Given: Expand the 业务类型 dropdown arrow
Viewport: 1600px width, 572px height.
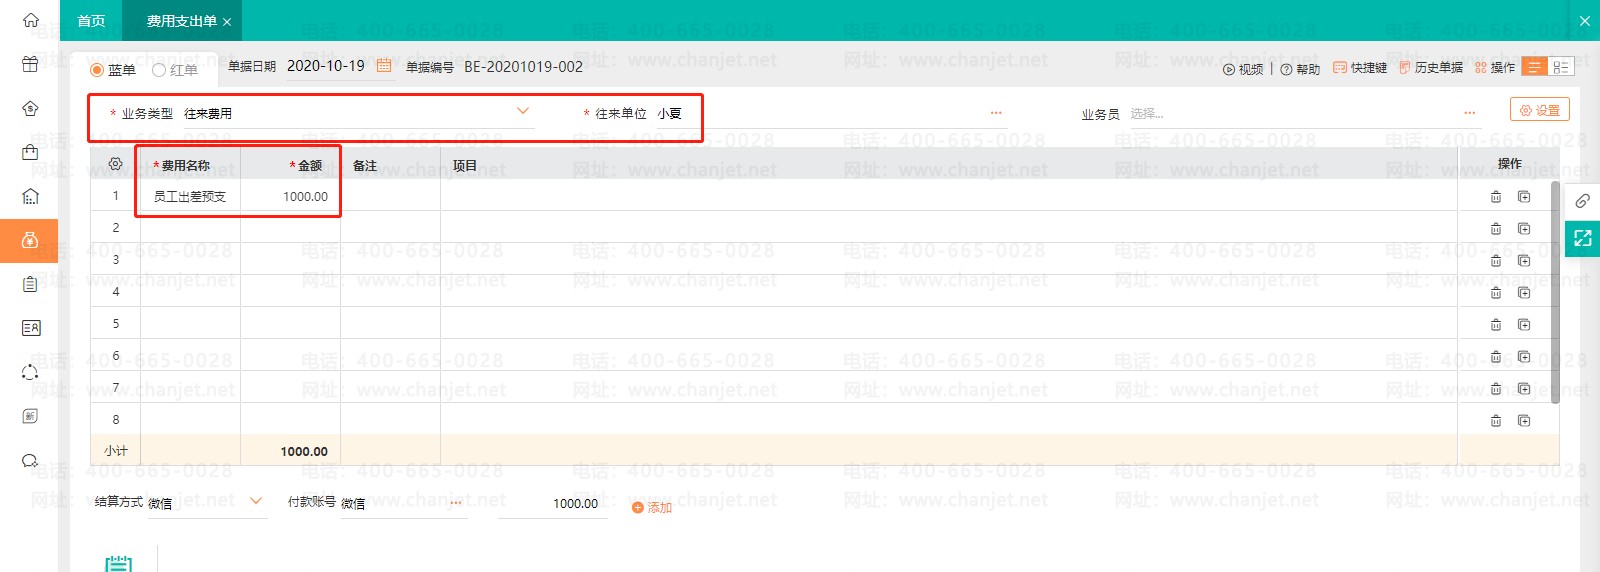Looking at the screenshot, I should [522, 111].
